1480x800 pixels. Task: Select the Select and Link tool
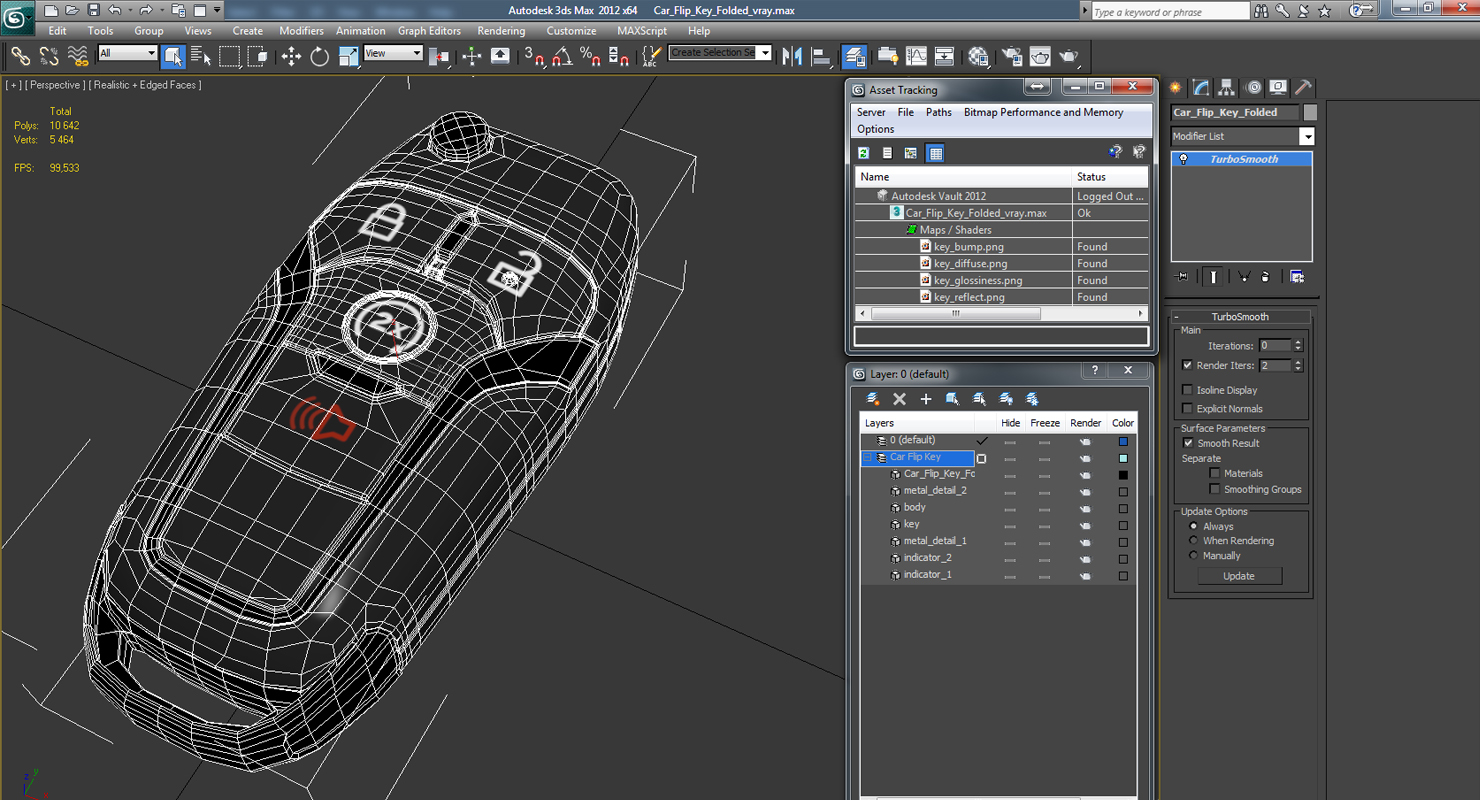pyautogui.click(x=20, y=56)
